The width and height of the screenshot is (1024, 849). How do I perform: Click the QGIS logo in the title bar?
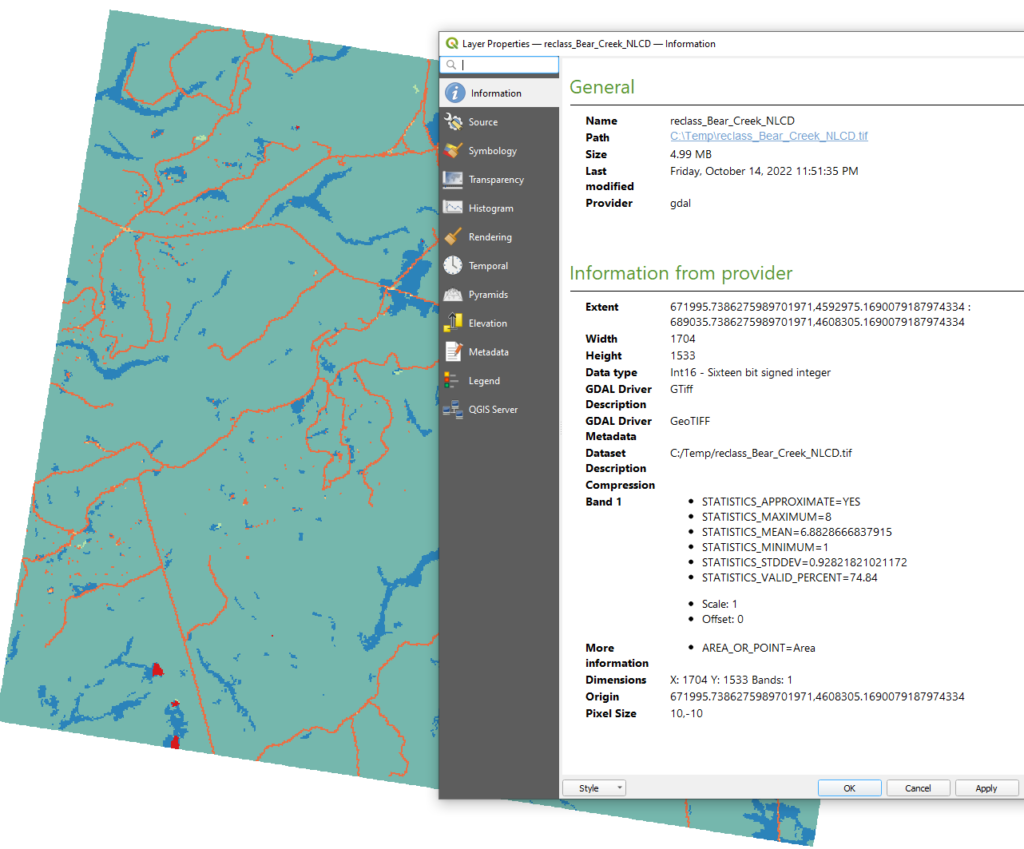[452, 44]
